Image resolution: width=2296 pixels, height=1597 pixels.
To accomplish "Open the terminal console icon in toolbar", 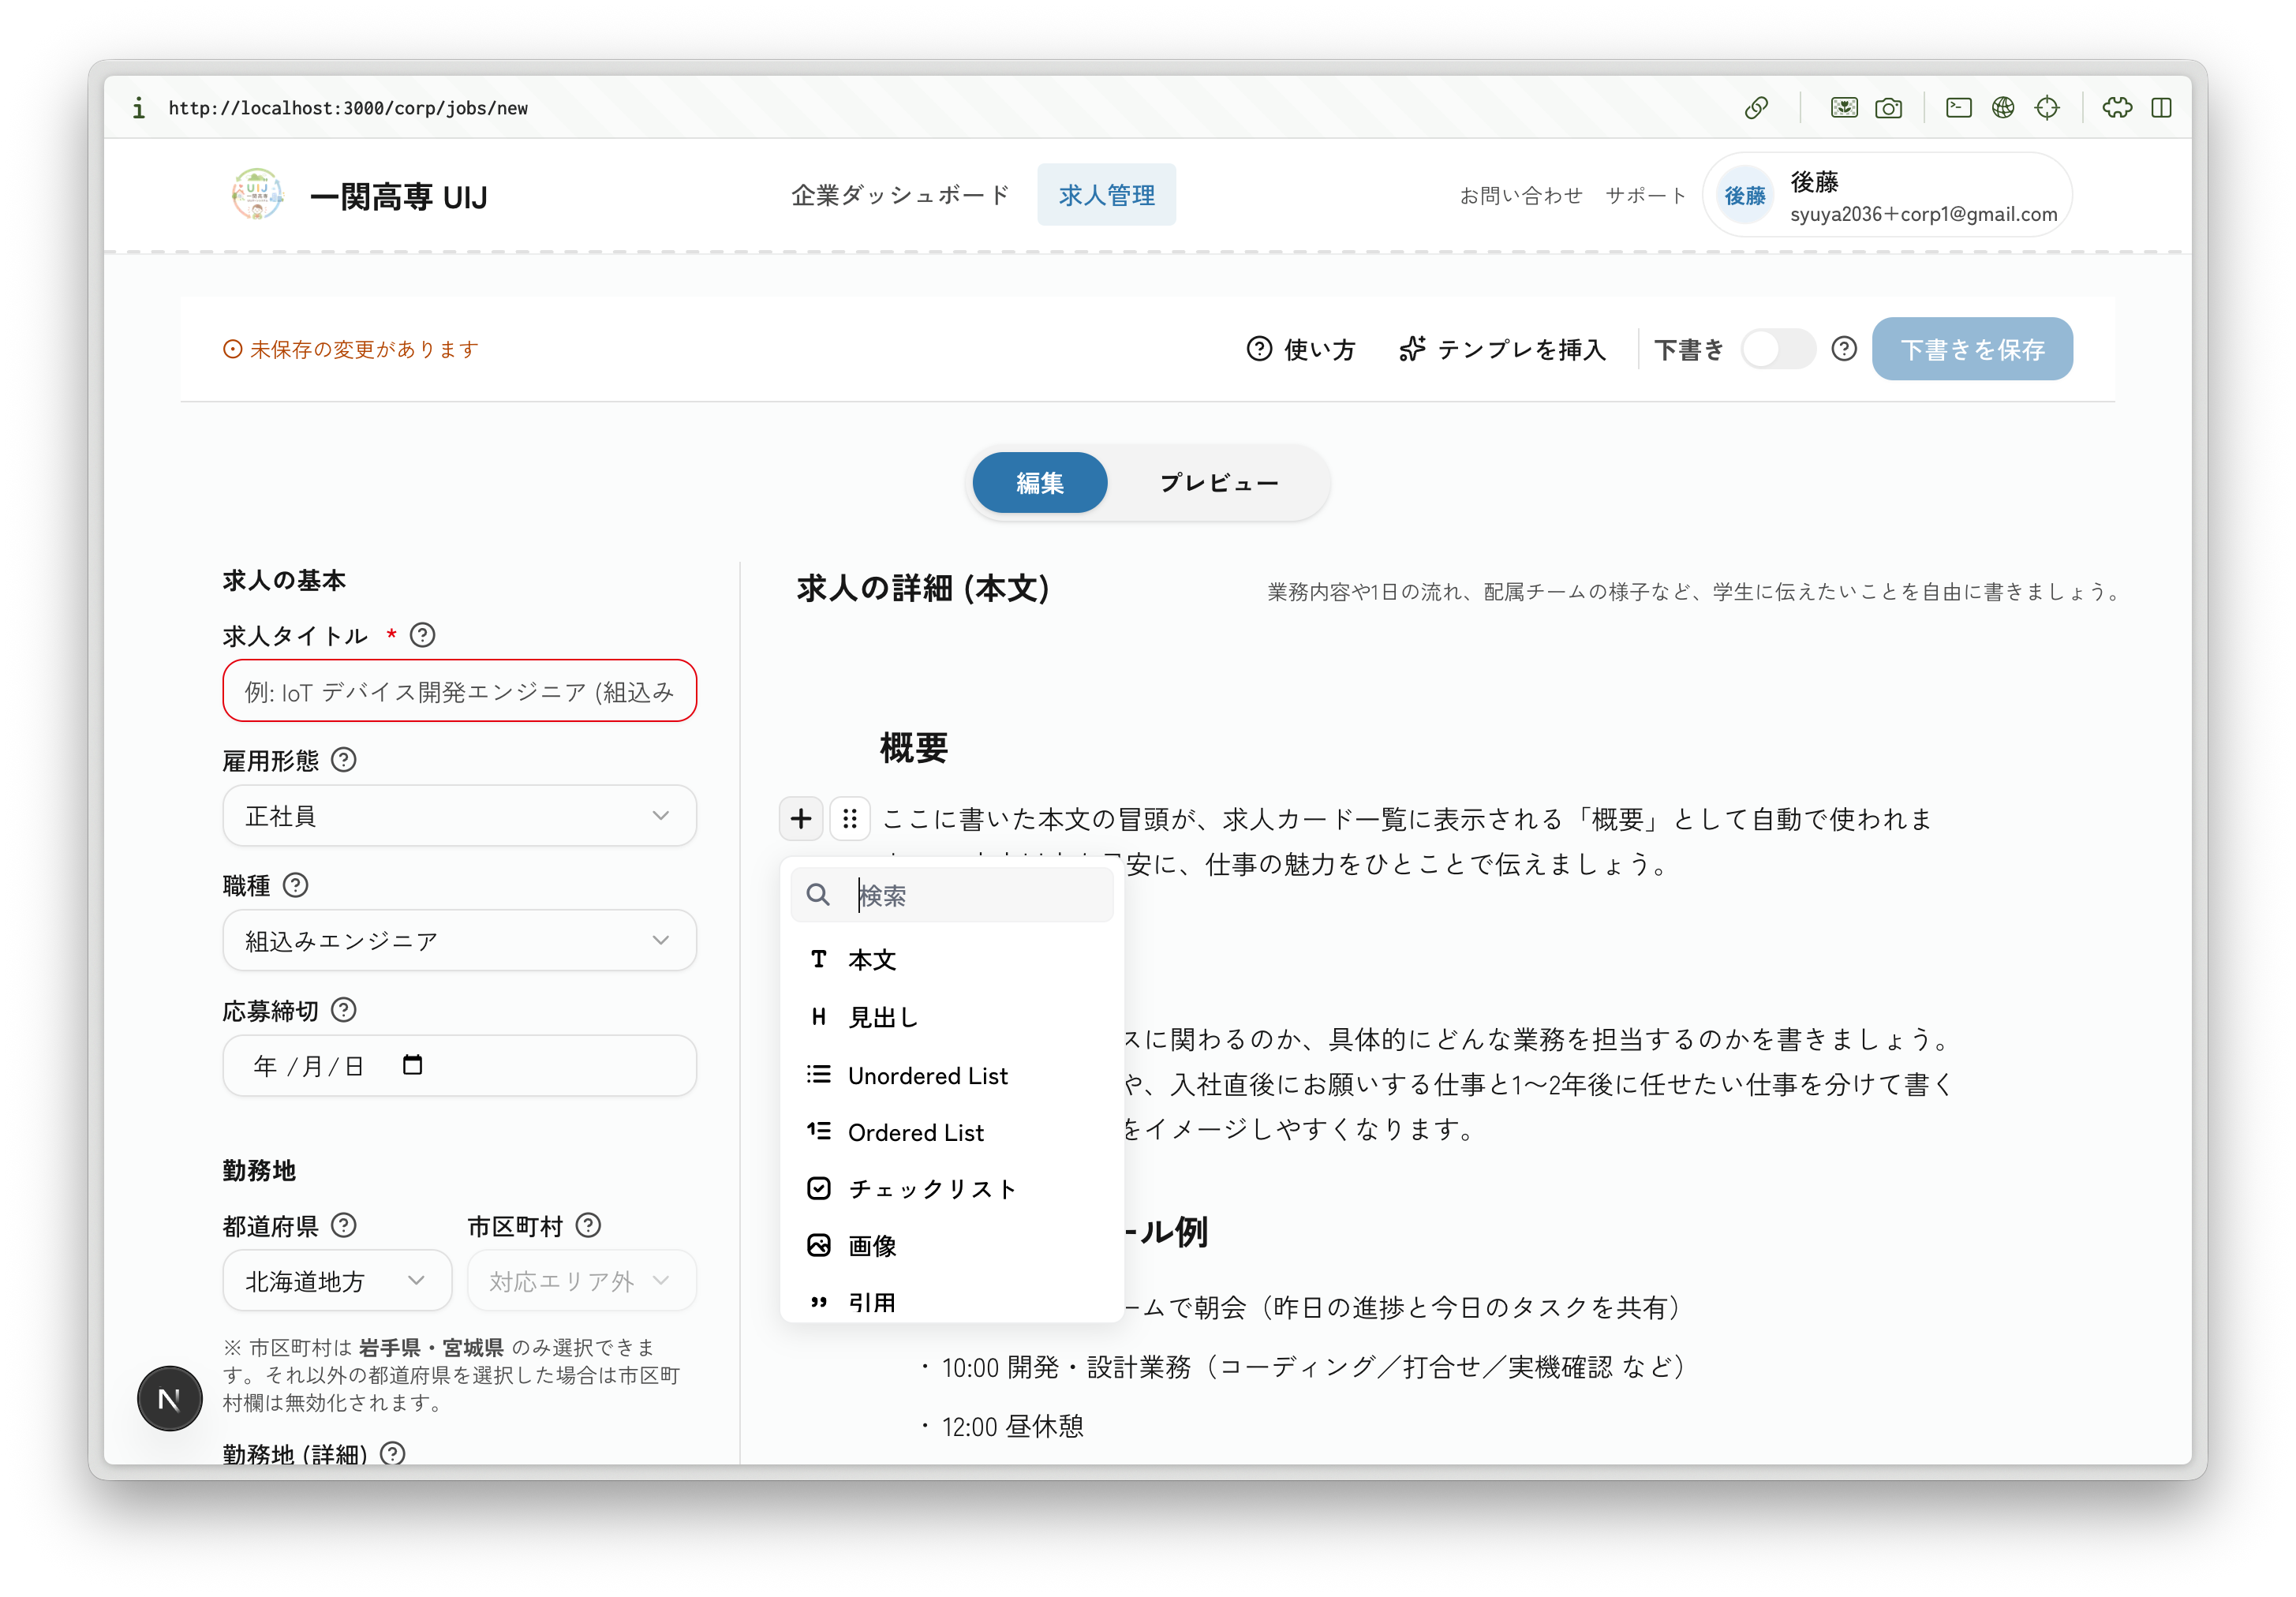I will click(1958, 108).
